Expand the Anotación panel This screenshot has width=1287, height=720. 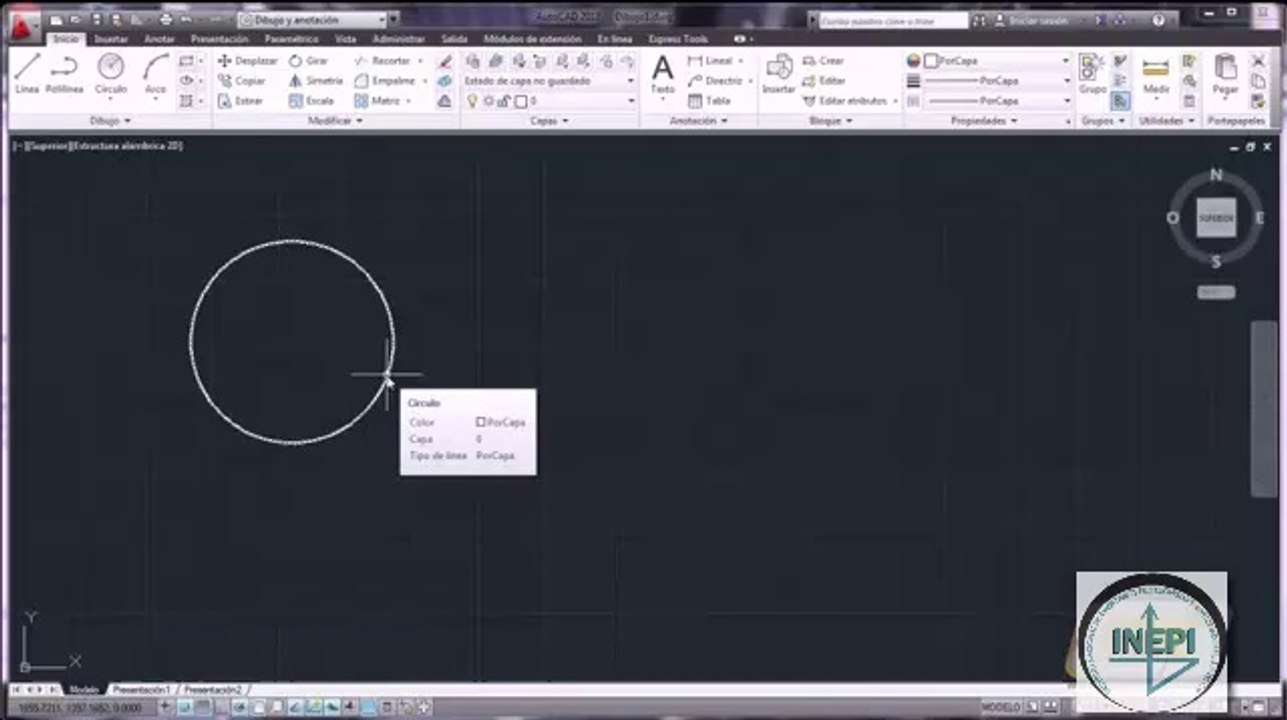tap(698, 121)
